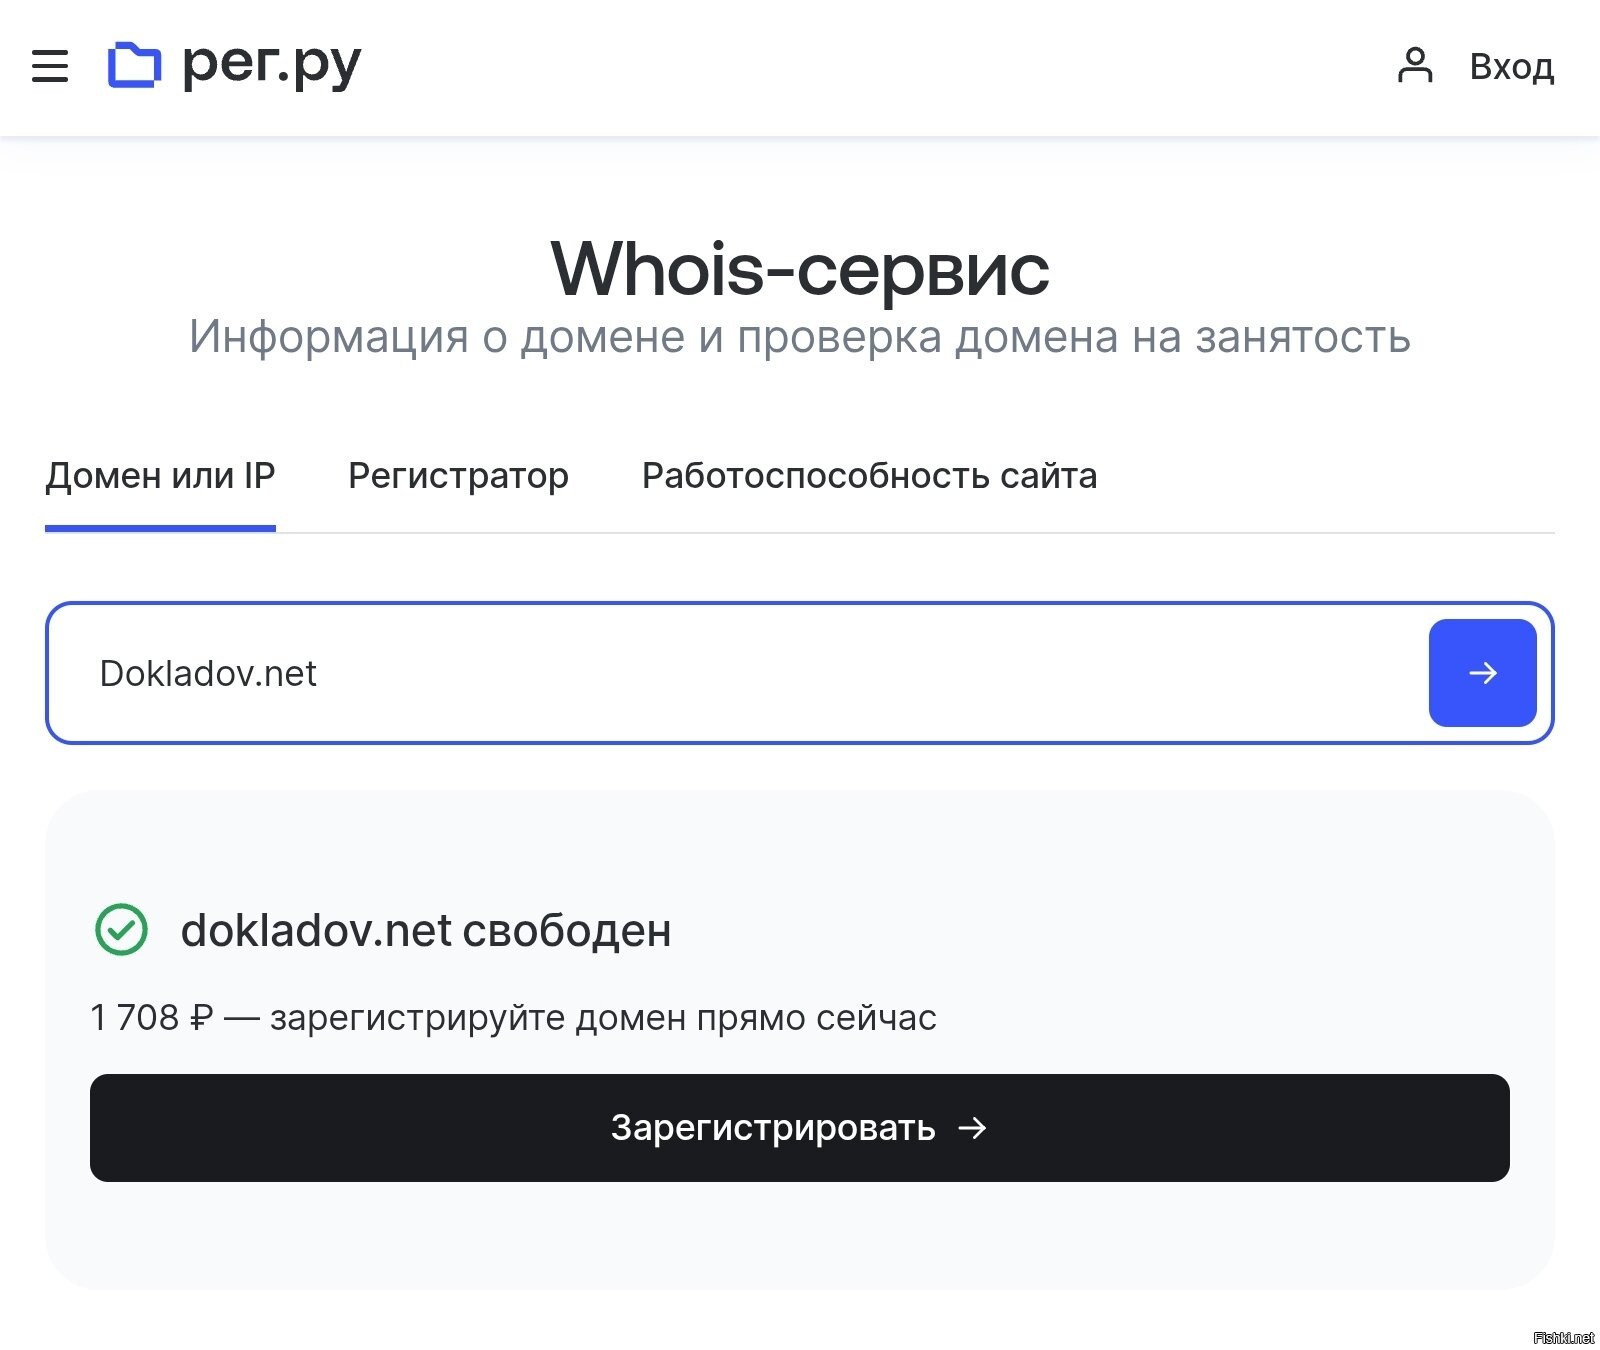Click the 1 708 ₽ price line
Screen dimensions: 1600x1350
pyautogui.click(x=513, y=1018)
